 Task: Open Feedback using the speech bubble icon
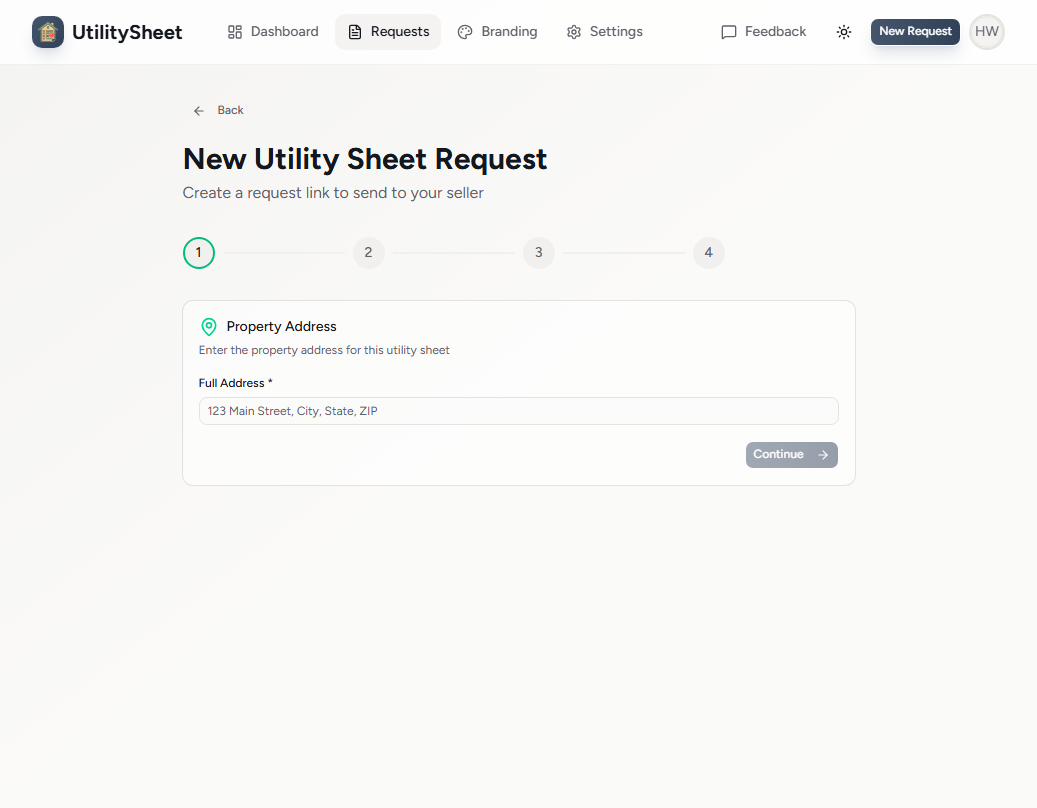pyautogui.click(x=729, y=31)
